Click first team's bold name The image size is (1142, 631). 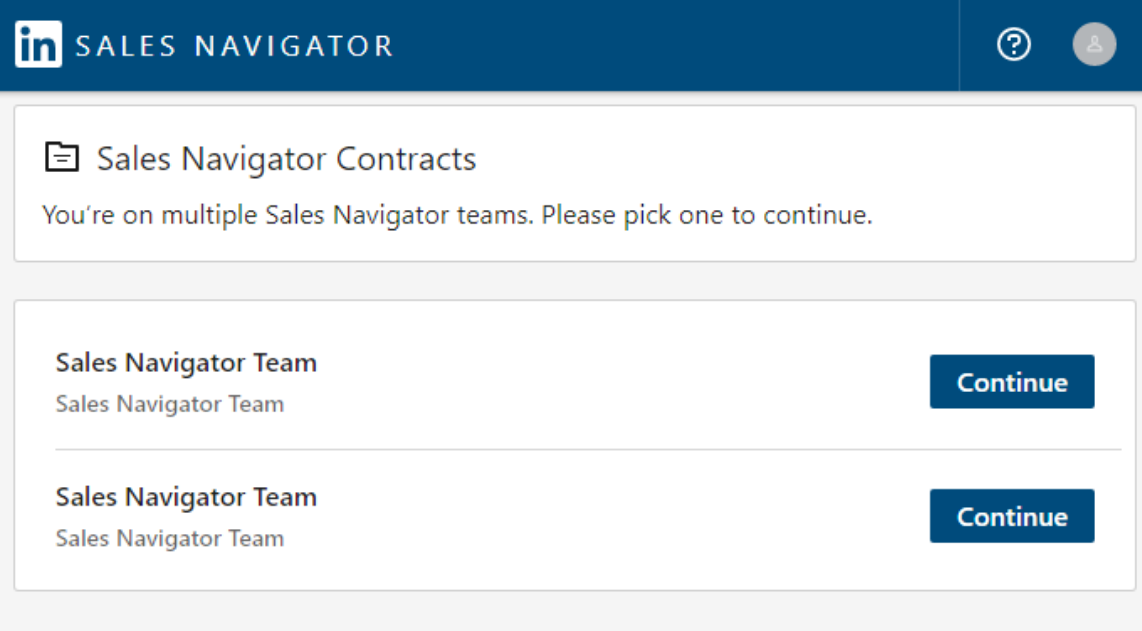[x=186, y=362]
